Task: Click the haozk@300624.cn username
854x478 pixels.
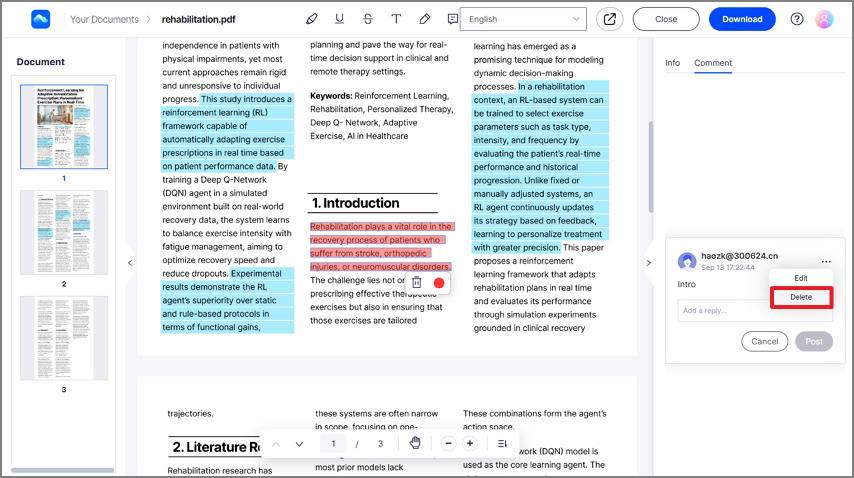Action: coord(739,255)
